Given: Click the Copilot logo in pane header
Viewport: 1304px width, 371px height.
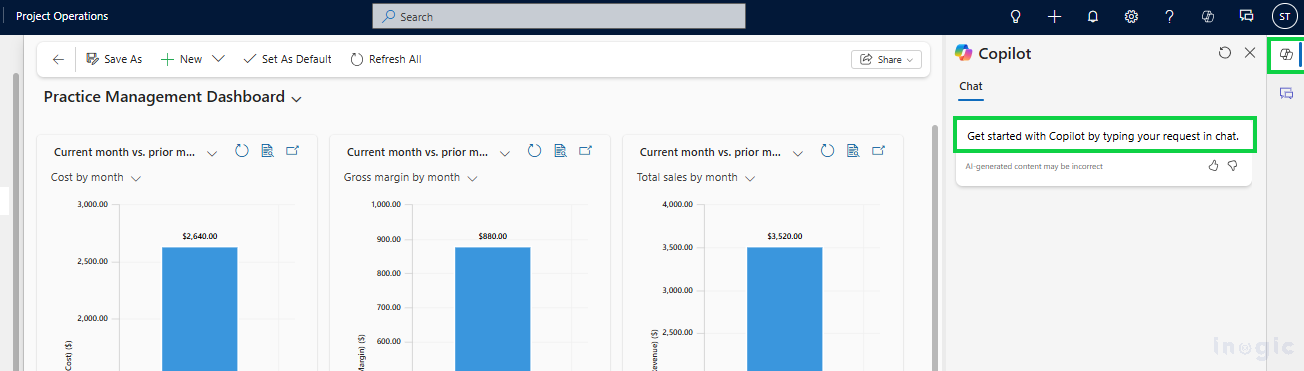Looking at the screenshot, I should point(964,53).
